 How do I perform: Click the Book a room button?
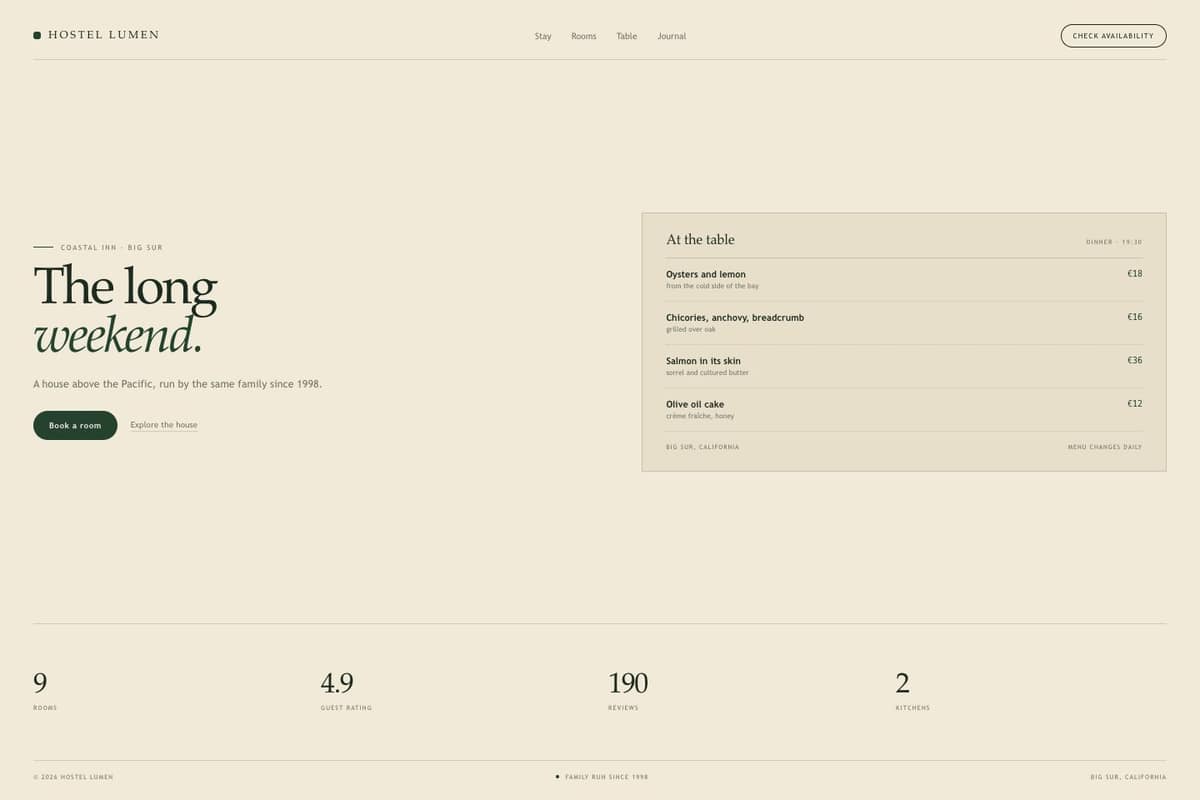coord(75,425)
